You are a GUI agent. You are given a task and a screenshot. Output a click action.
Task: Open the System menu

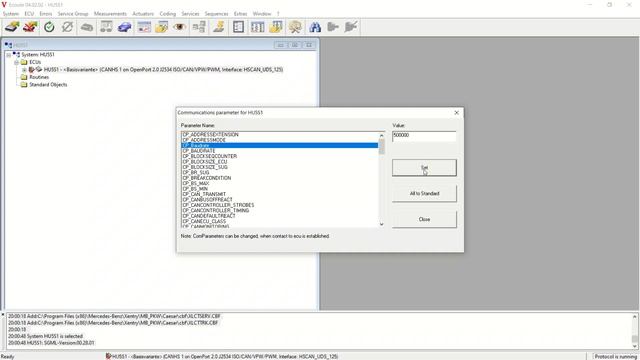[11, 13]
